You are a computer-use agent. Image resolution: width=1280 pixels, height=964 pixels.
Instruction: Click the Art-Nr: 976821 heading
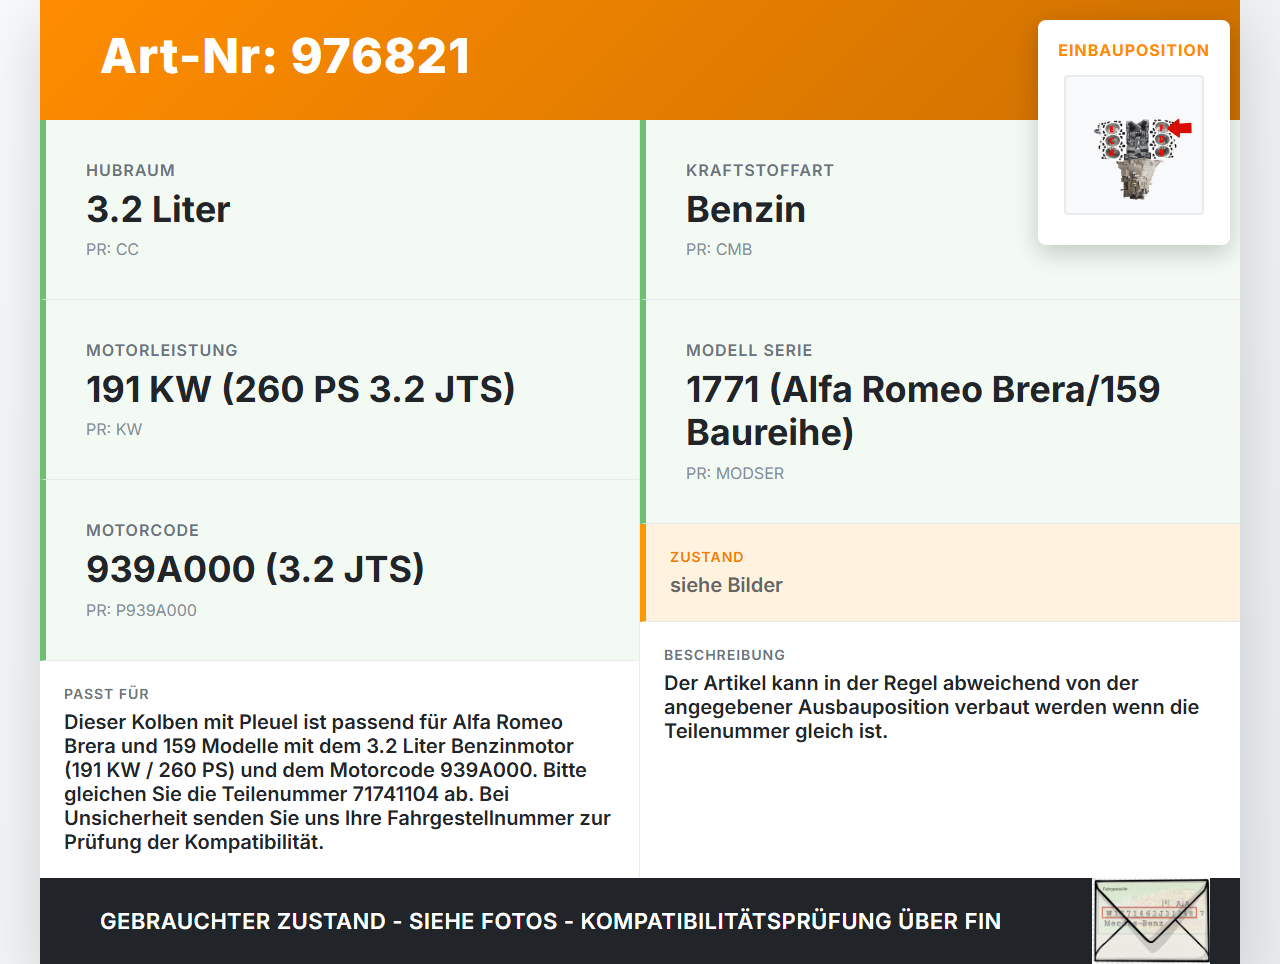tap(286, 56)
